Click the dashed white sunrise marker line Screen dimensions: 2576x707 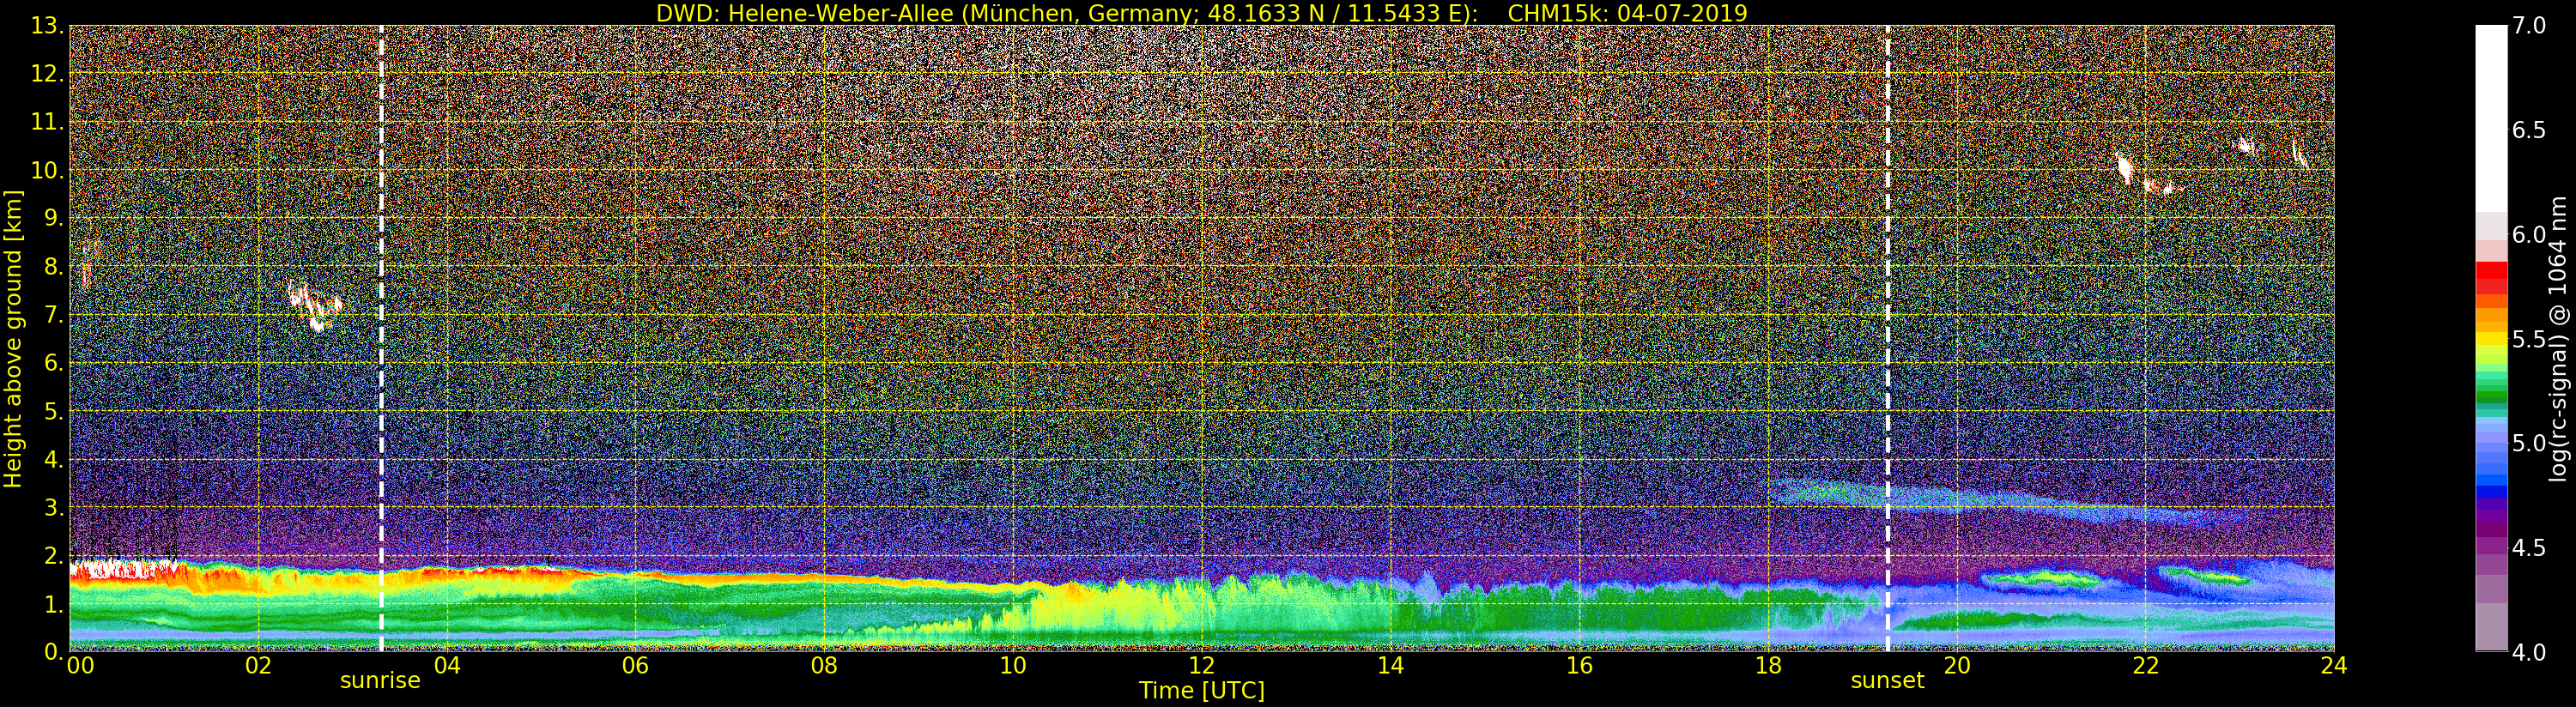point(381,338)
